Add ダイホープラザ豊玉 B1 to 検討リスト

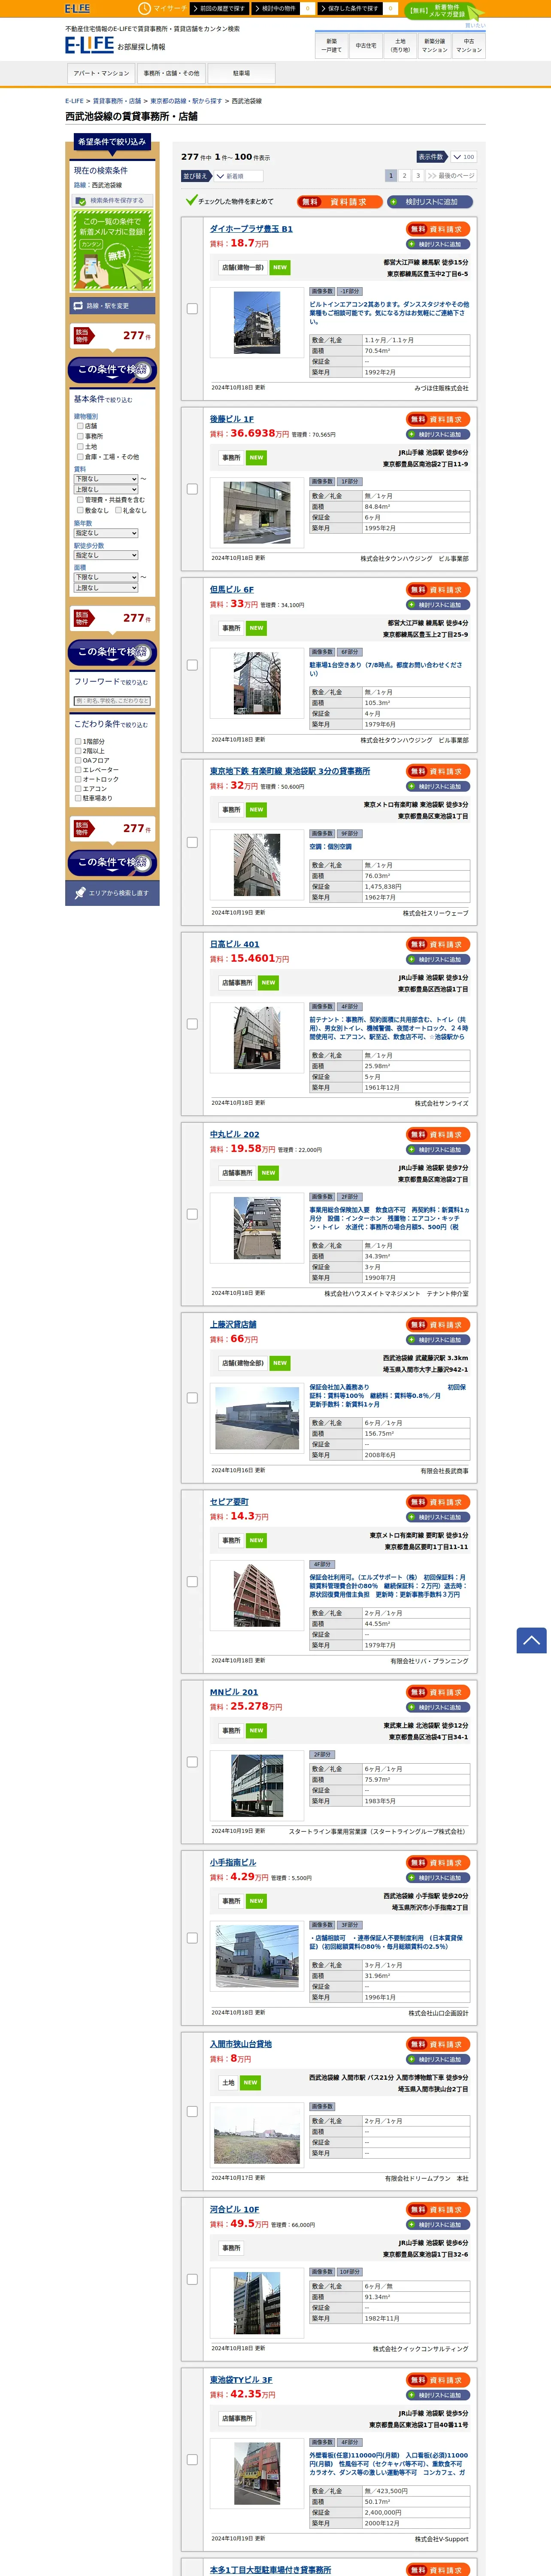tap(438, 244)
